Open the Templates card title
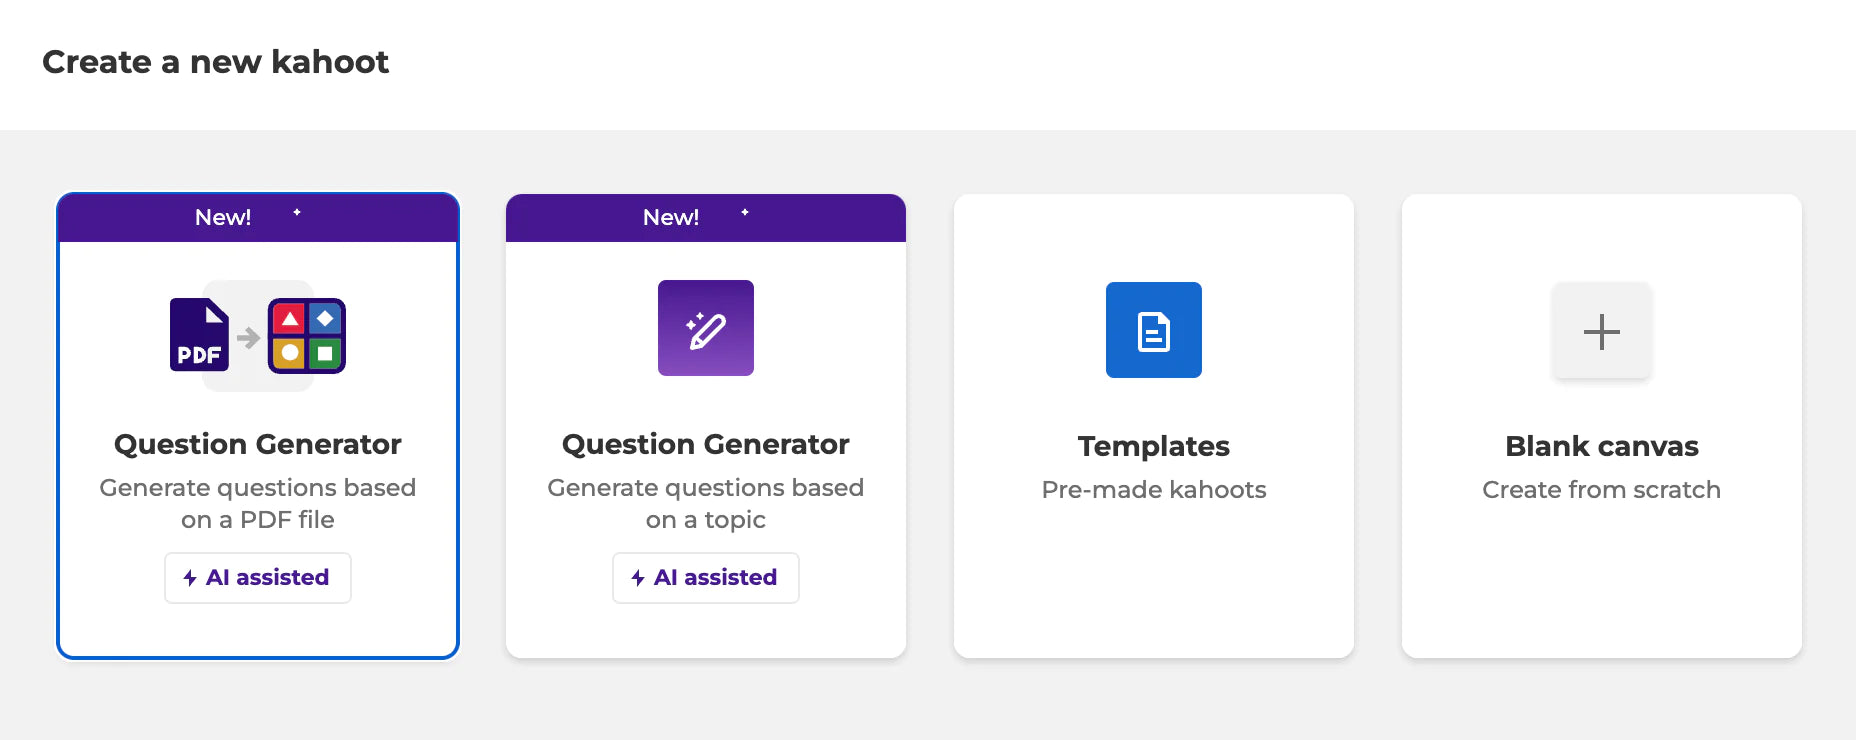The image size is (1856, 740). pyautogui.click(x=1153, y=446)
